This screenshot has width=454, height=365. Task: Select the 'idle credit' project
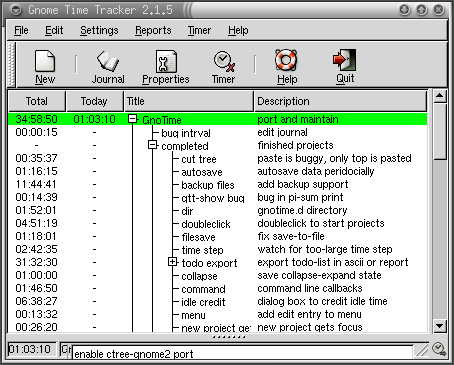(203, 302)
